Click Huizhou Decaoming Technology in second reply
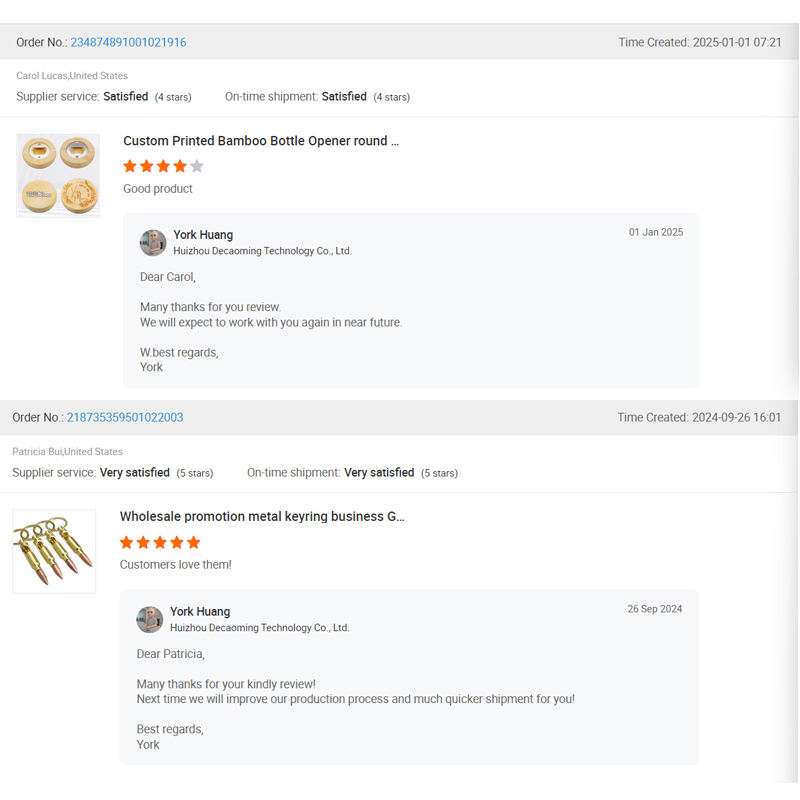This screenshot has width=800, height=800. click(x=259, y=628)
